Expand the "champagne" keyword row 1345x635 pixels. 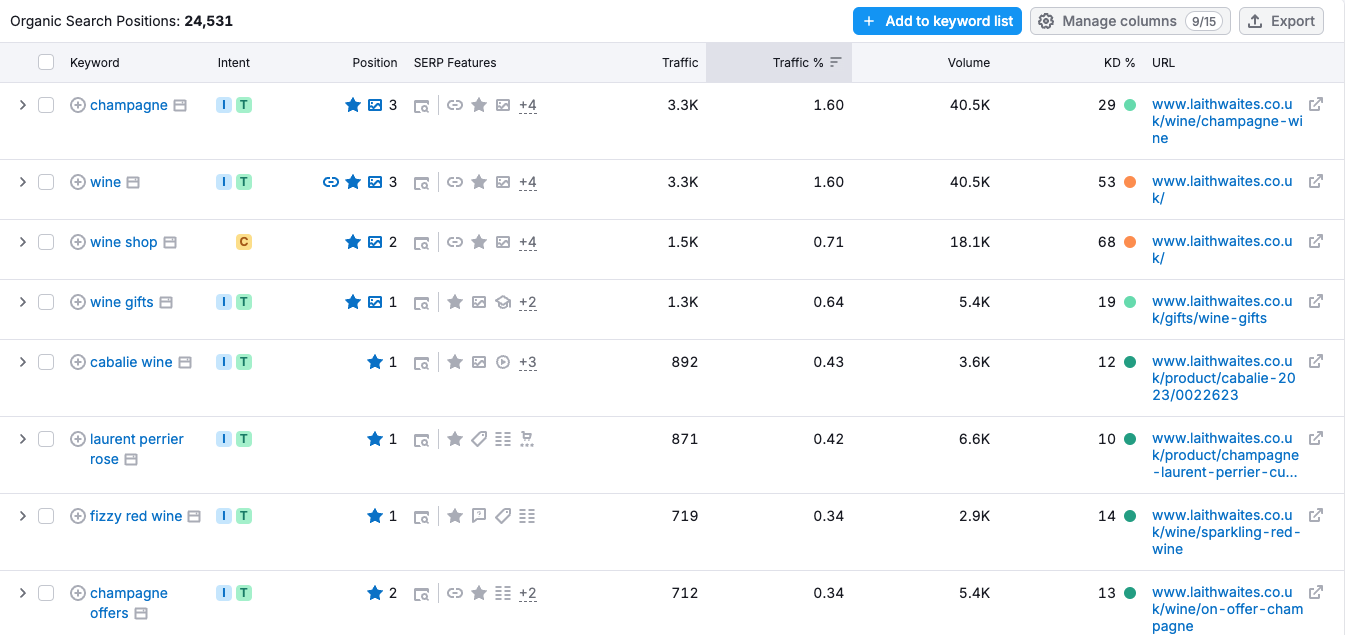click(22, 104)
